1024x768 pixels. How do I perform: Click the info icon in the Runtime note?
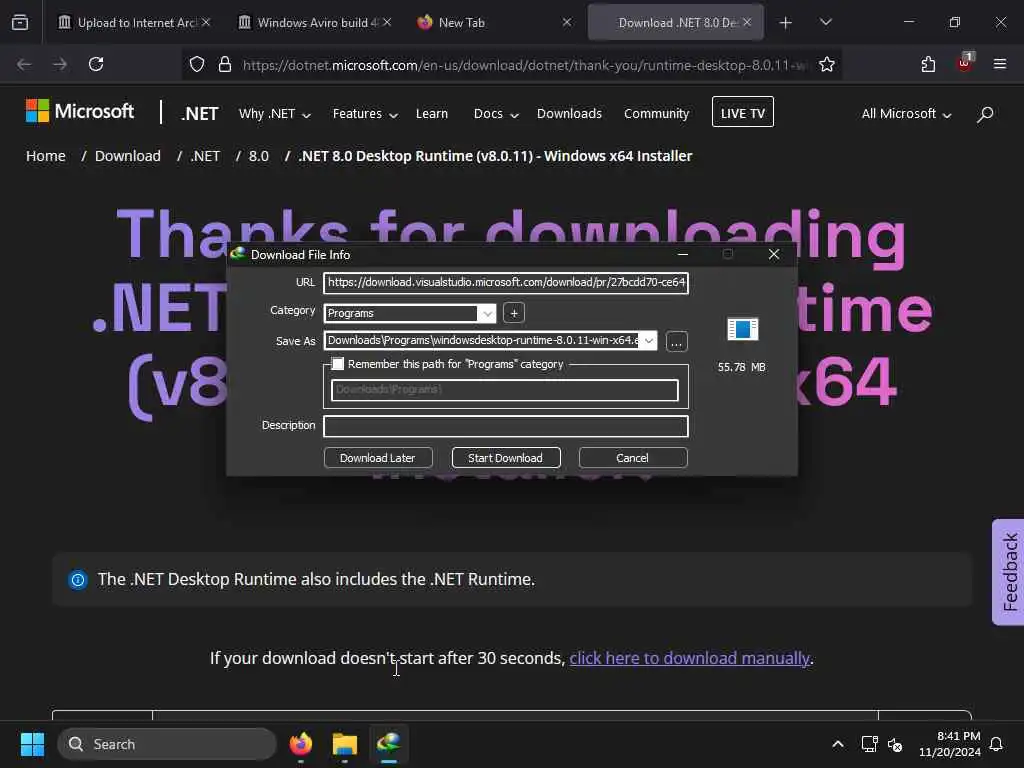click(x=78, y=579)
